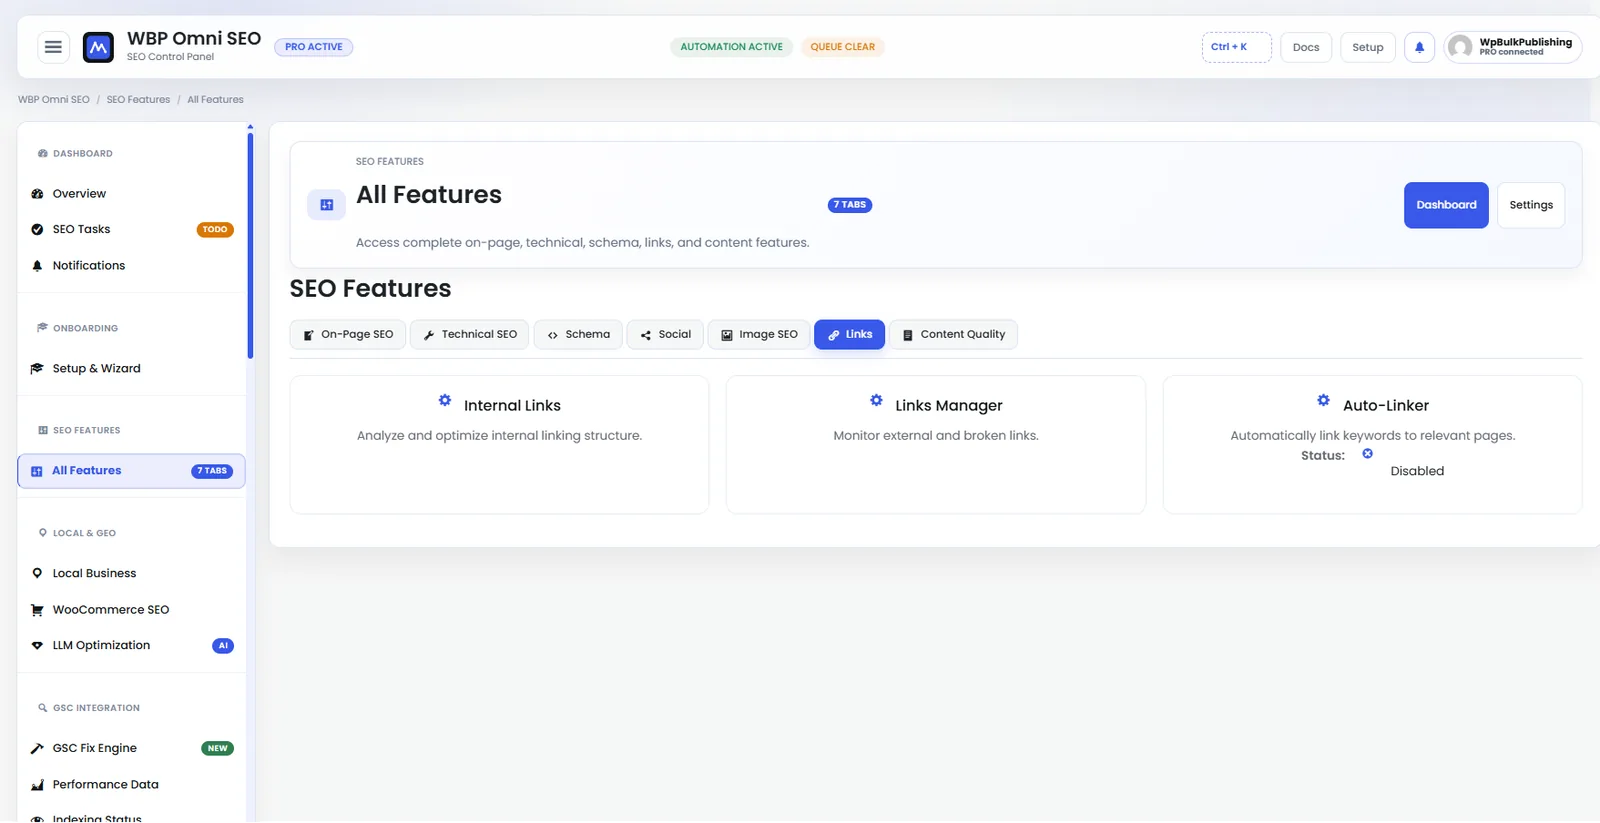The height and width of the screenshot is (823, 1600).
Task: Open Notifications in the sidebar
Action: (132, 266)
